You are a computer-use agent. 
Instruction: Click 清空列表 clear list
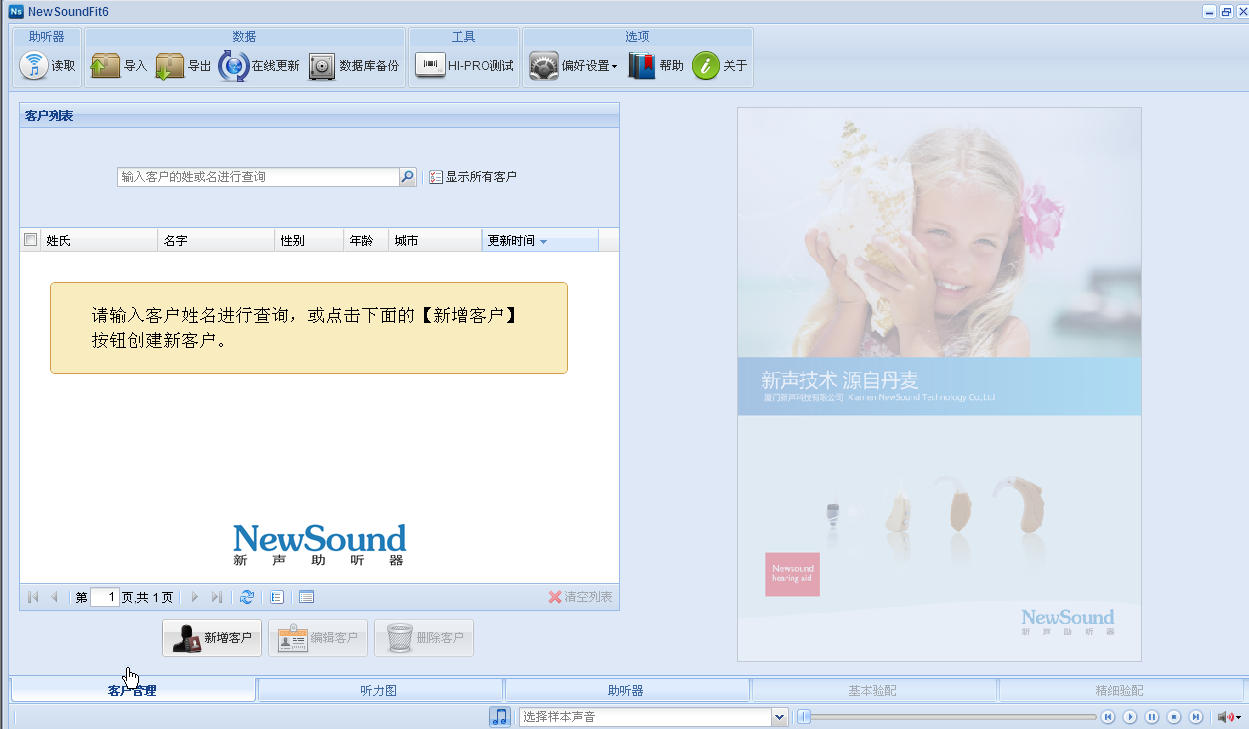[580, 597]
